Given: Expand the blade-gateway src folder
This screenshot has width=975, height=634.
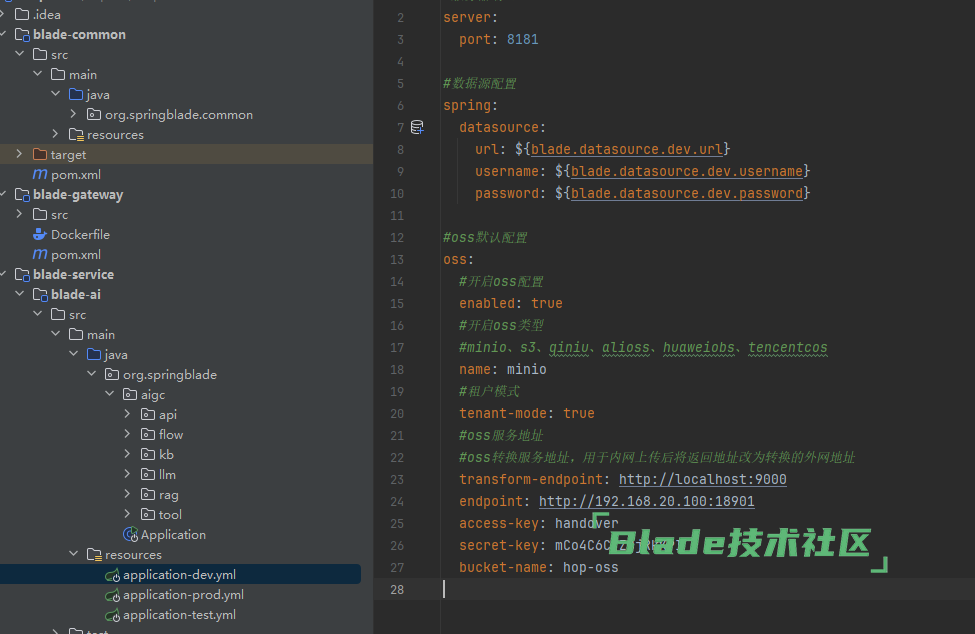Looking at the screenshot, I should 19,214.
